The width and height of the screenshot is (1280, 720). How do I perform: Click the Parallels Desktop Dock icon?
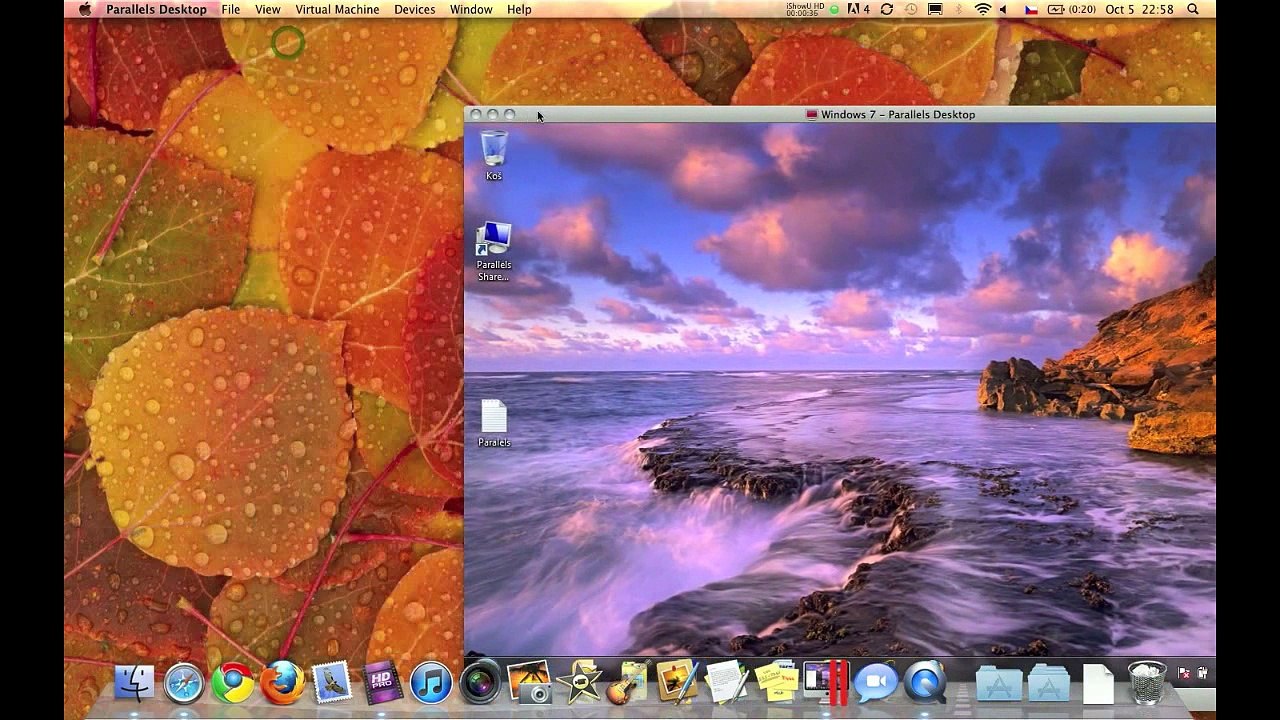(x=826, y=683)
